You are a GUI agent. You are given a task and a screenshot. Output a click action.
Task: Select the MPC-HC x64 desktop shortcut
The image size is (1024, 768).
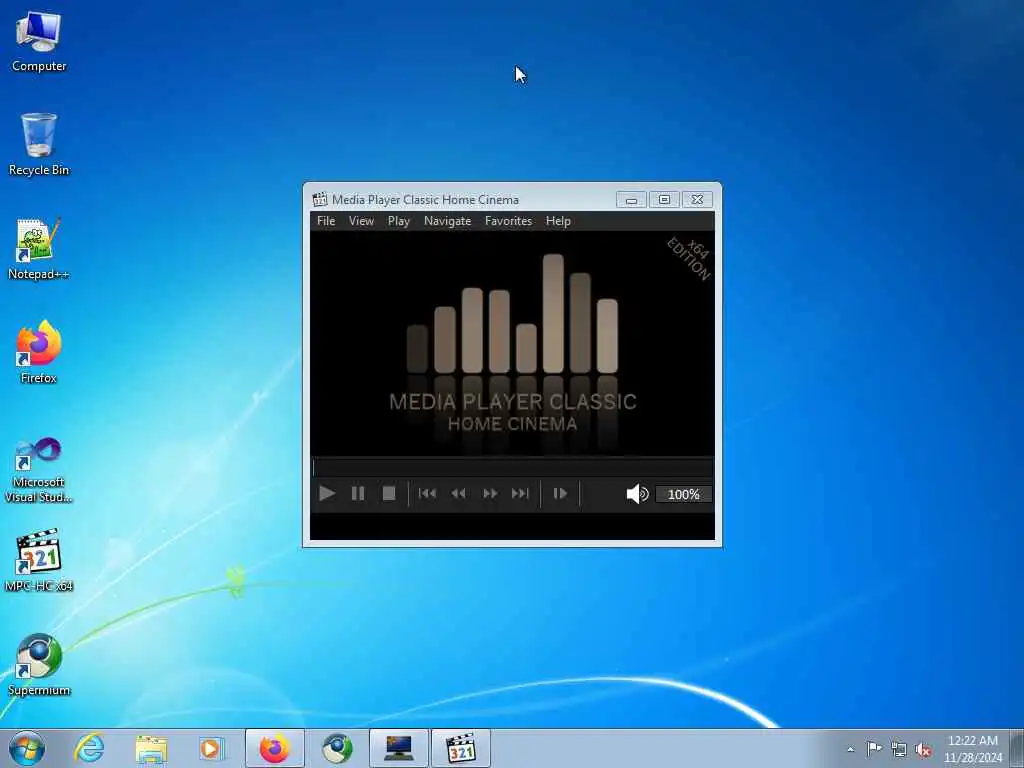click(x=39, y=560)
